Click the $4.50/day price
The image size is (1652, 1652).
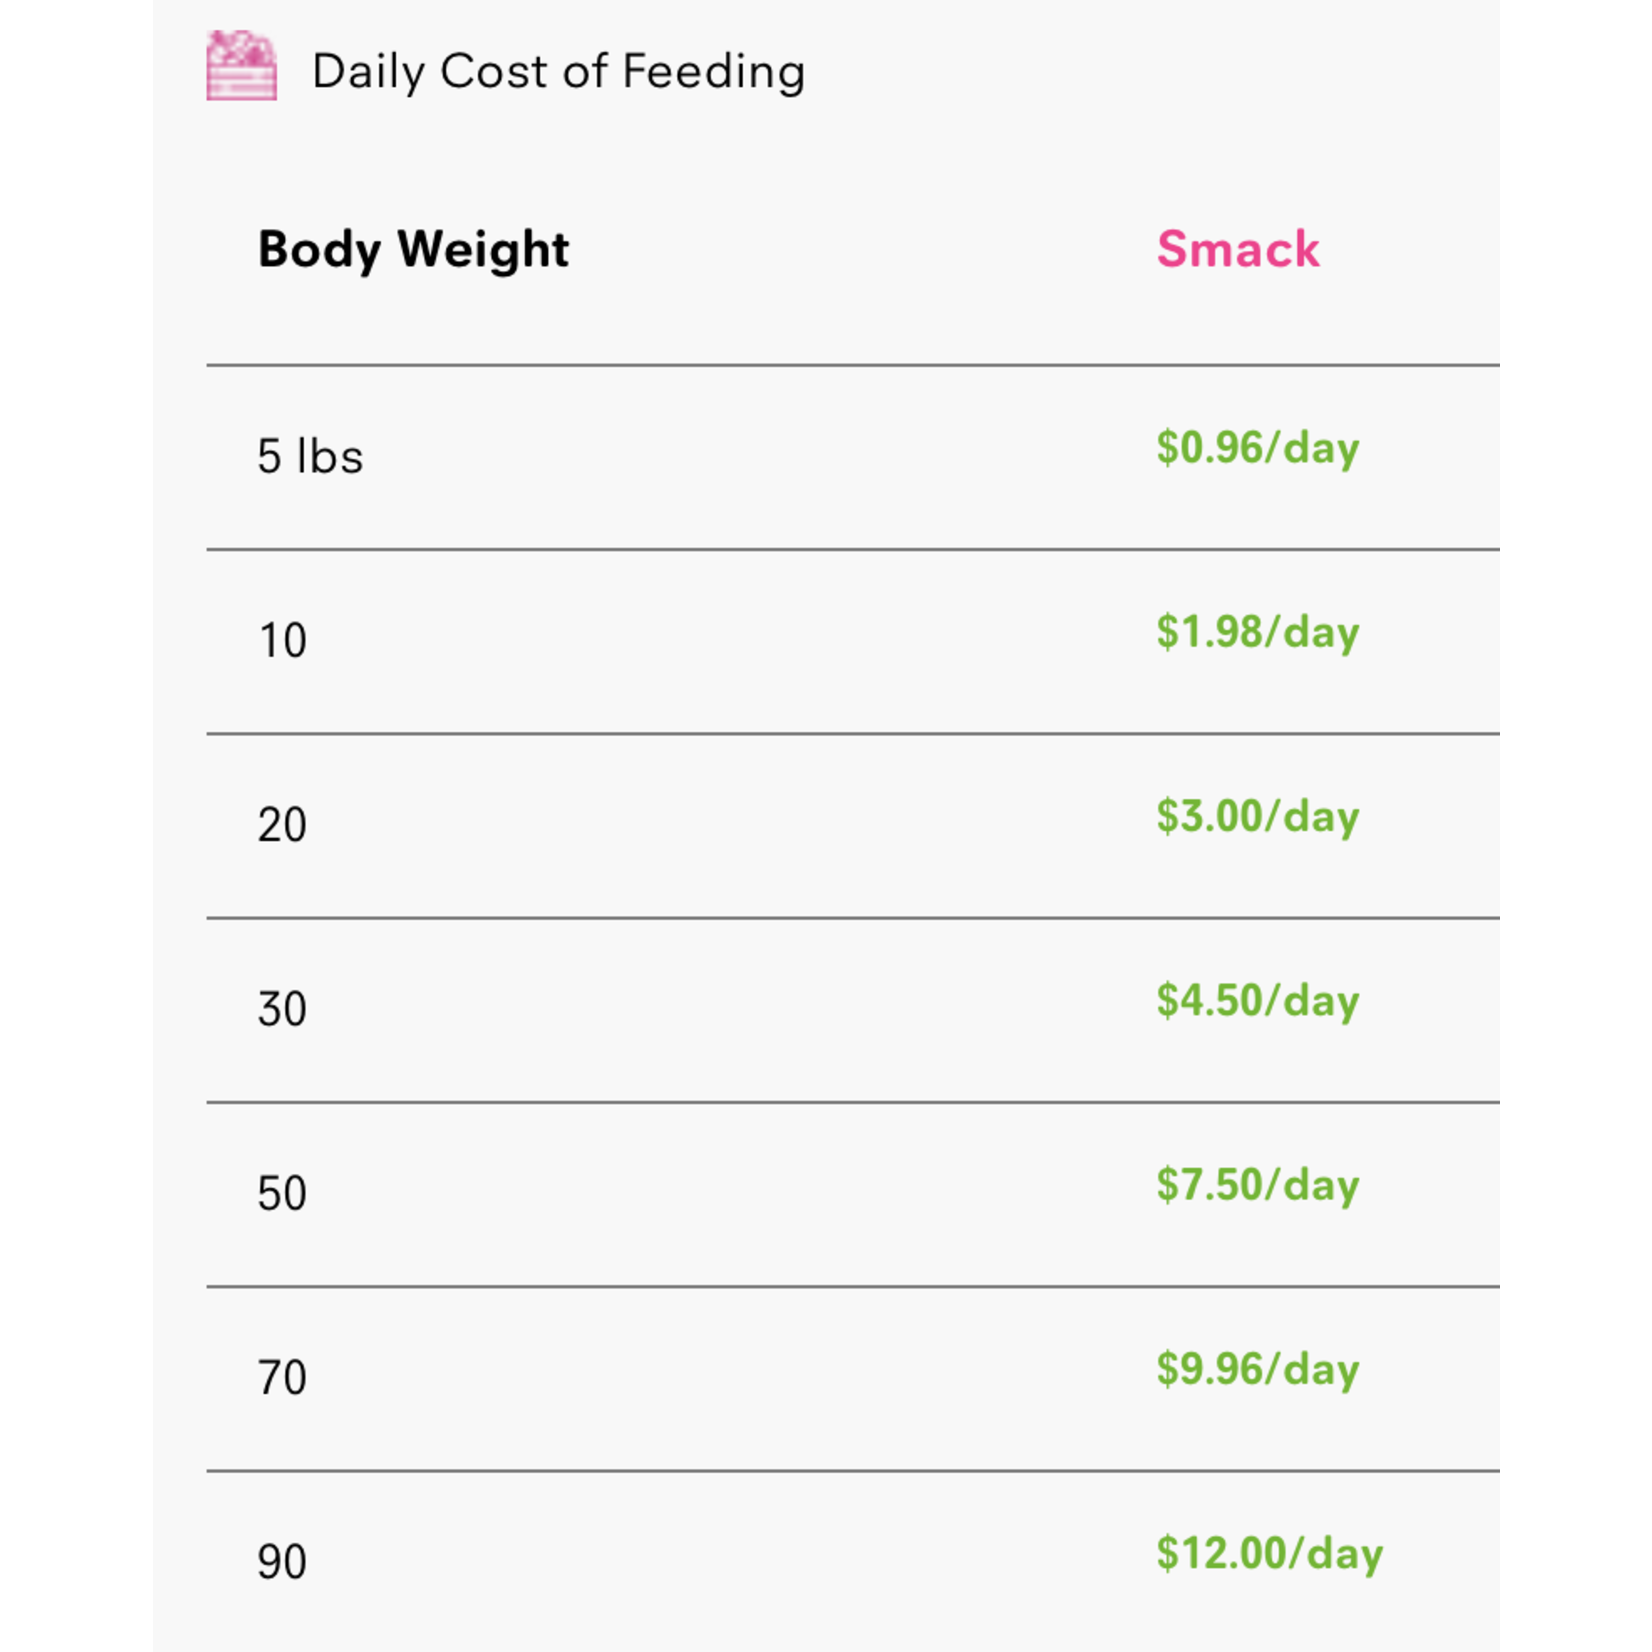pos(1258,1001)
